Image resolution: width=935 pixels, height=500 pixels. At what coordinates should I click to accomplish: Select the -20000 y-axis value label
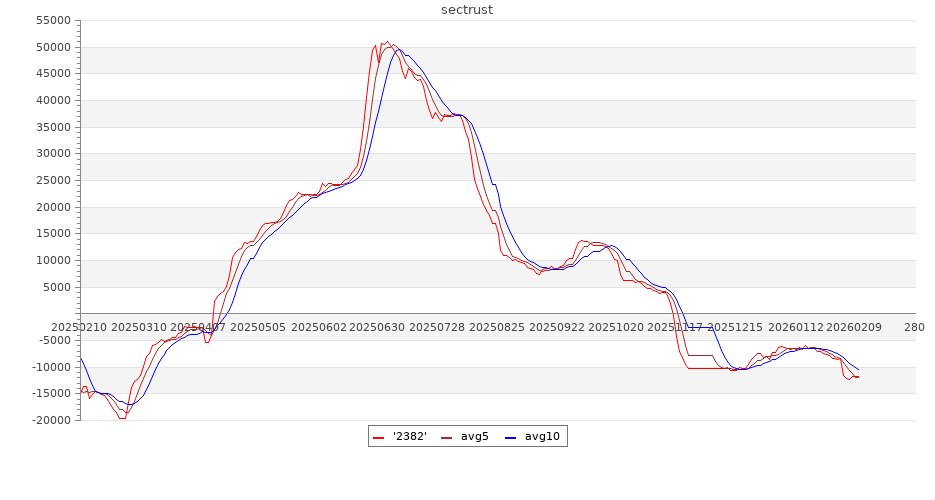pyautogui.click(x=50, y=420)
